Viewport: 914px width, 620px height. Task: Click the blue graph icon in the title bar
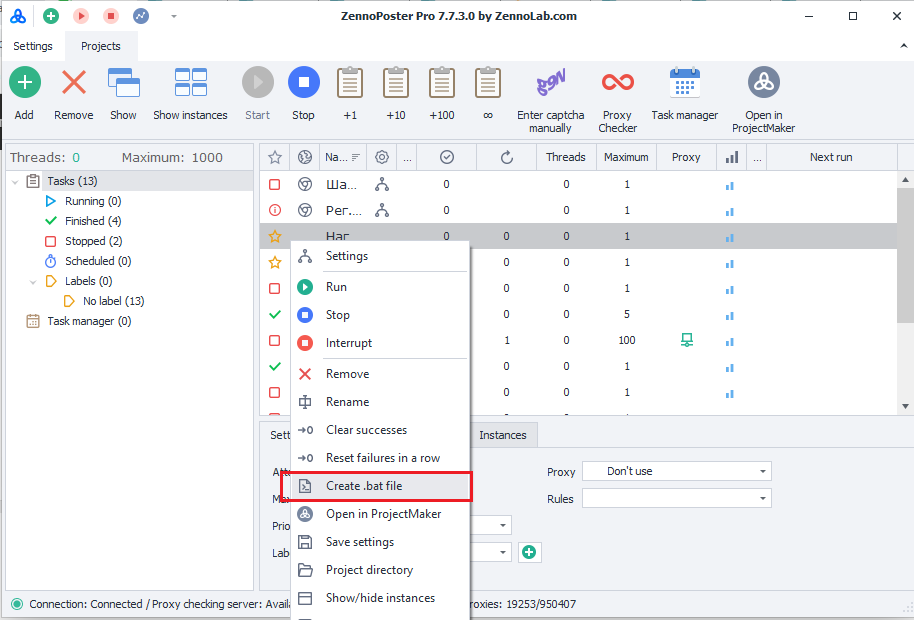[x=141, y=16]
